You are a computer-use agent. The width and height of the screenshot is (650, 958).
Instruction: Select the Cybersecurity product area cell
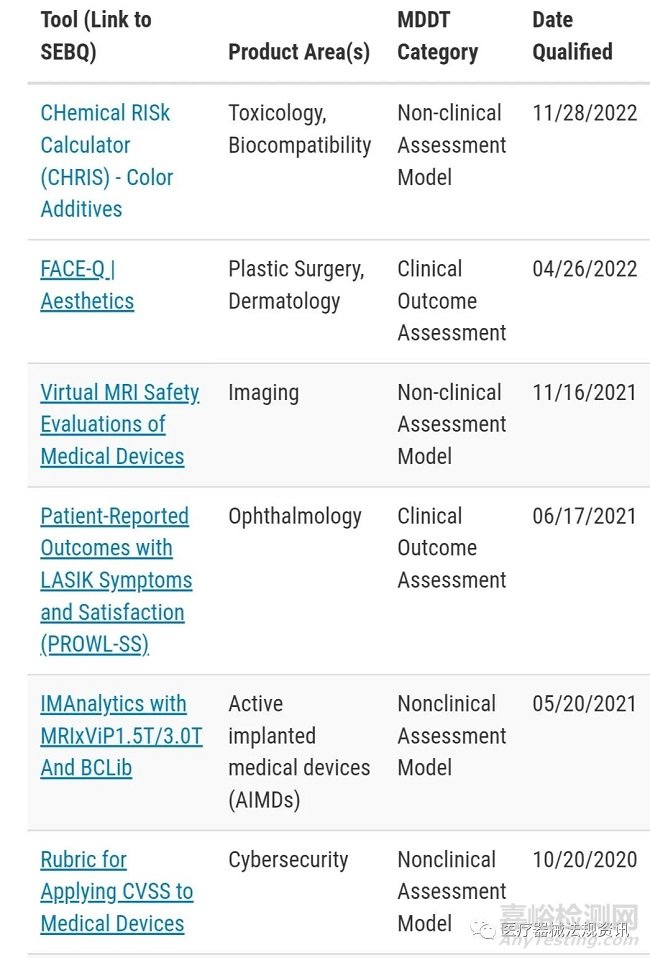288,860
